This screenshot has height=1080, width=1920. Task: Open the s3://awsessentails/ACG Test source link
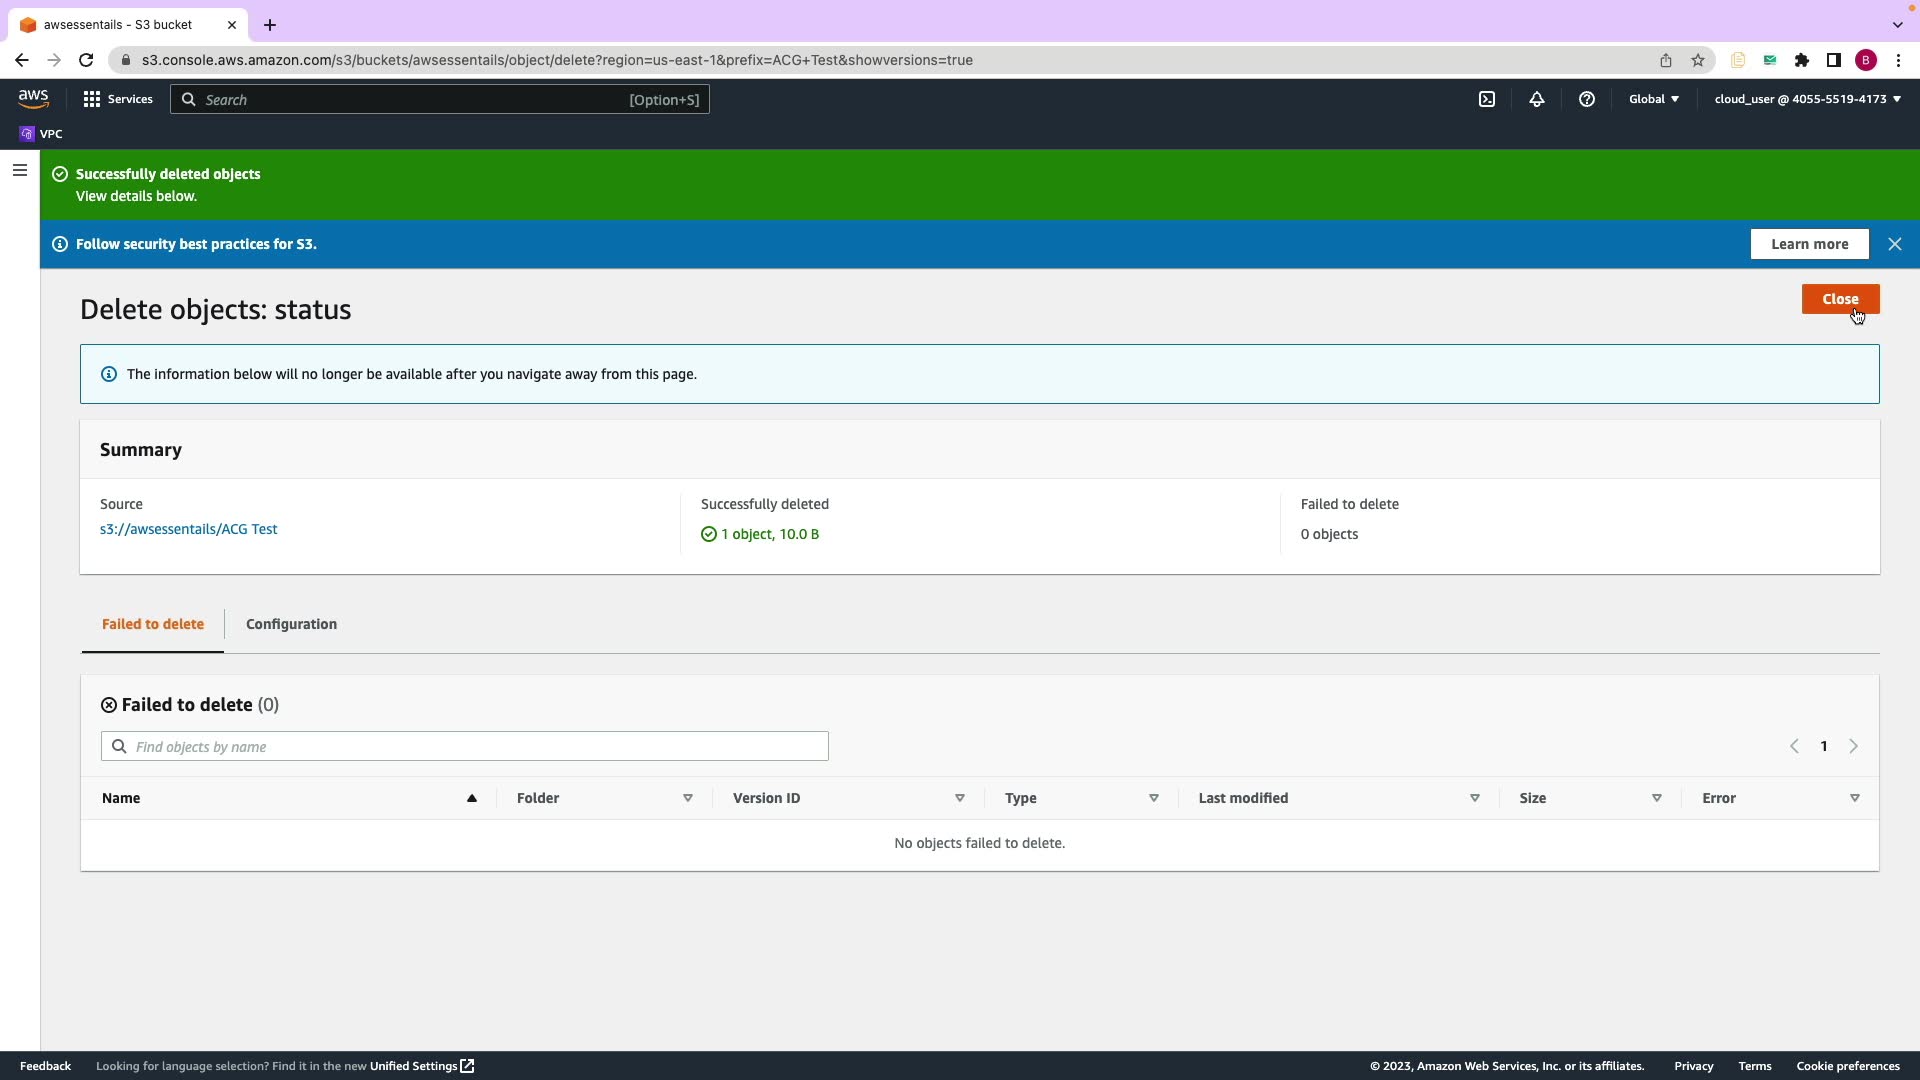[x=189, y=529]
